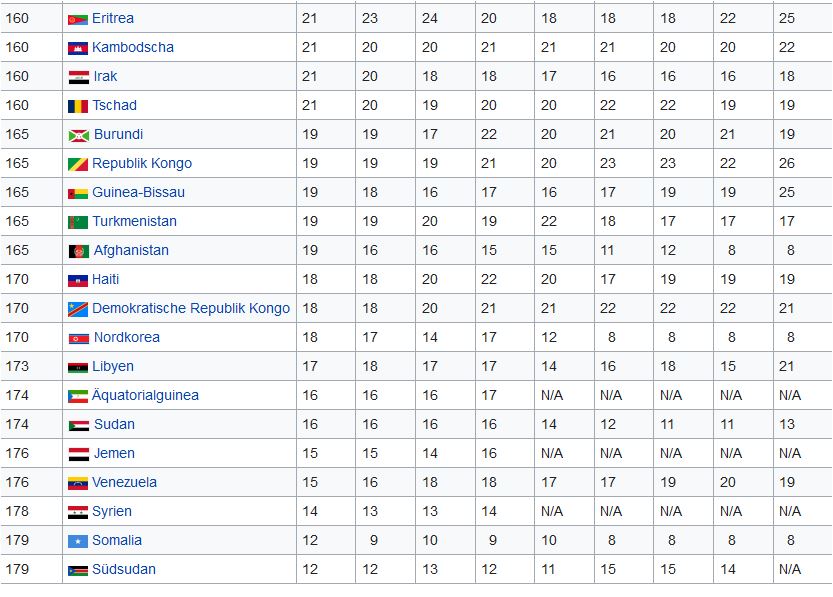833x597 pixels.
Task: Open the Äquatorialguinea link
Action: [x=146, y=395]
